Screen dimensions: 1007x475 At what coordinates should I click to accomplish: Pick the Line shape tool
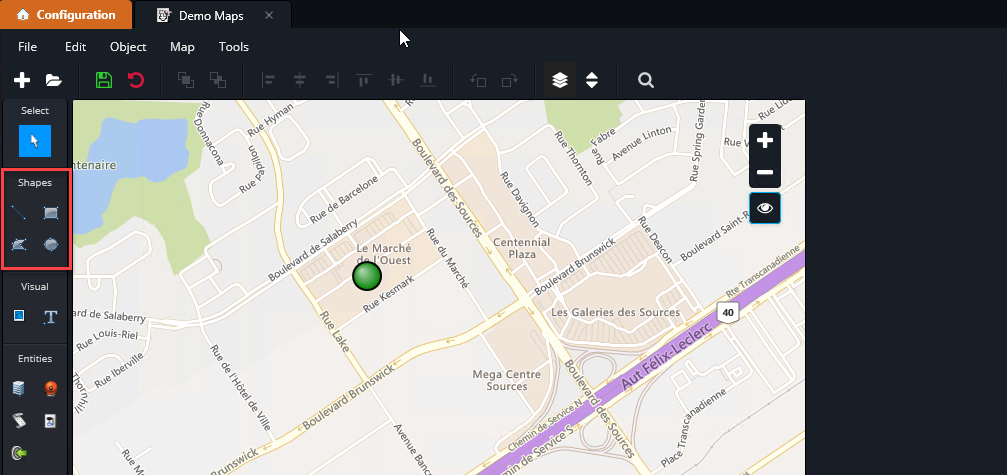click(x=19, y=212)
